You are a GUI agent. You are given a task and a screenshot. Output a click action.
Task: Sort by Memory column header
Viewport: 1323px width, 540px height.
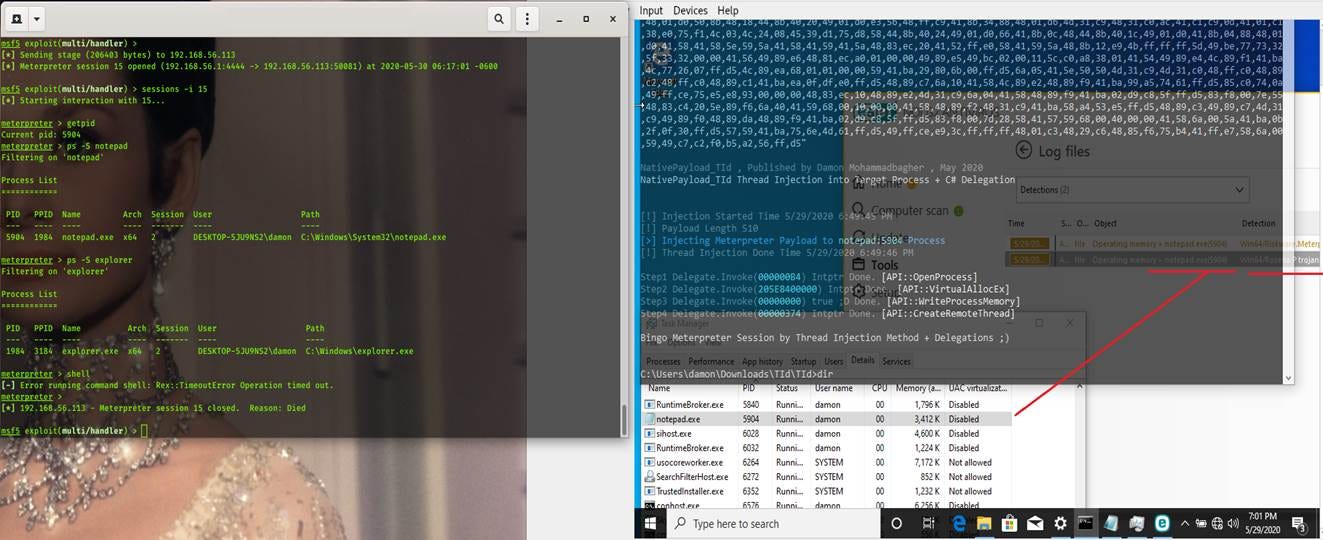tap(917, 388)
